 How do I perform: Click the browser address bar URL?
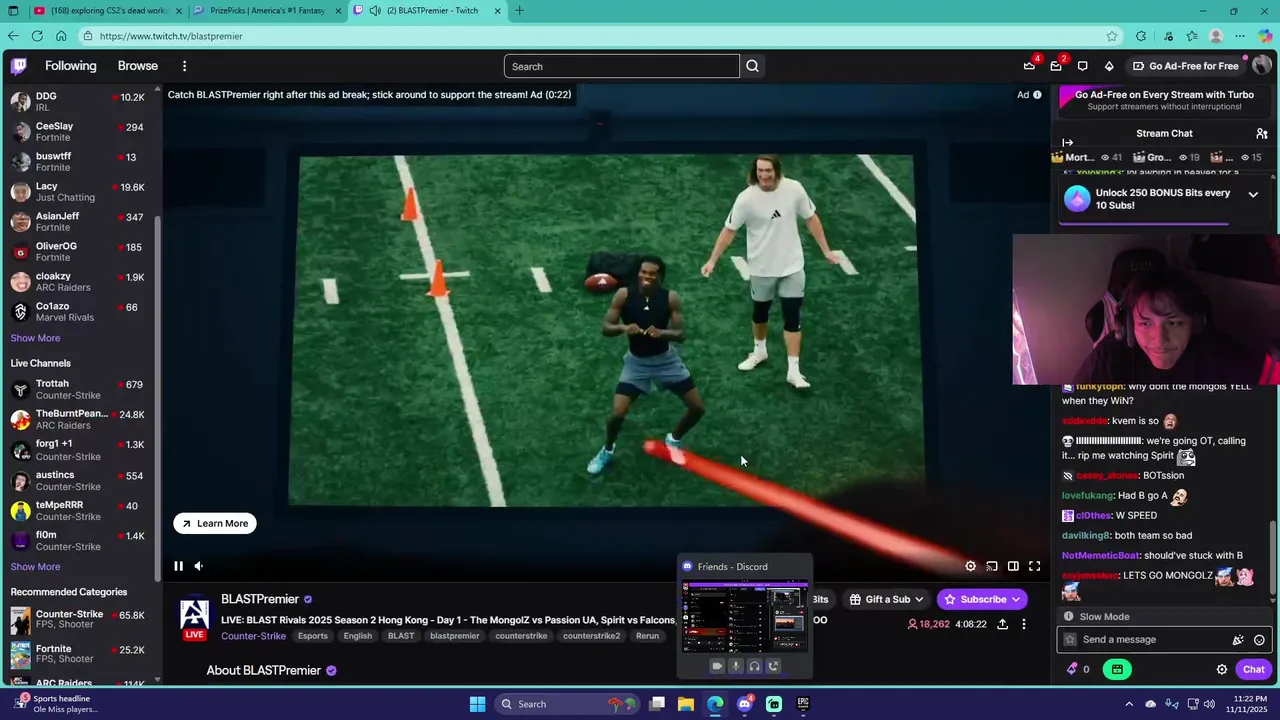pos(171,36)
